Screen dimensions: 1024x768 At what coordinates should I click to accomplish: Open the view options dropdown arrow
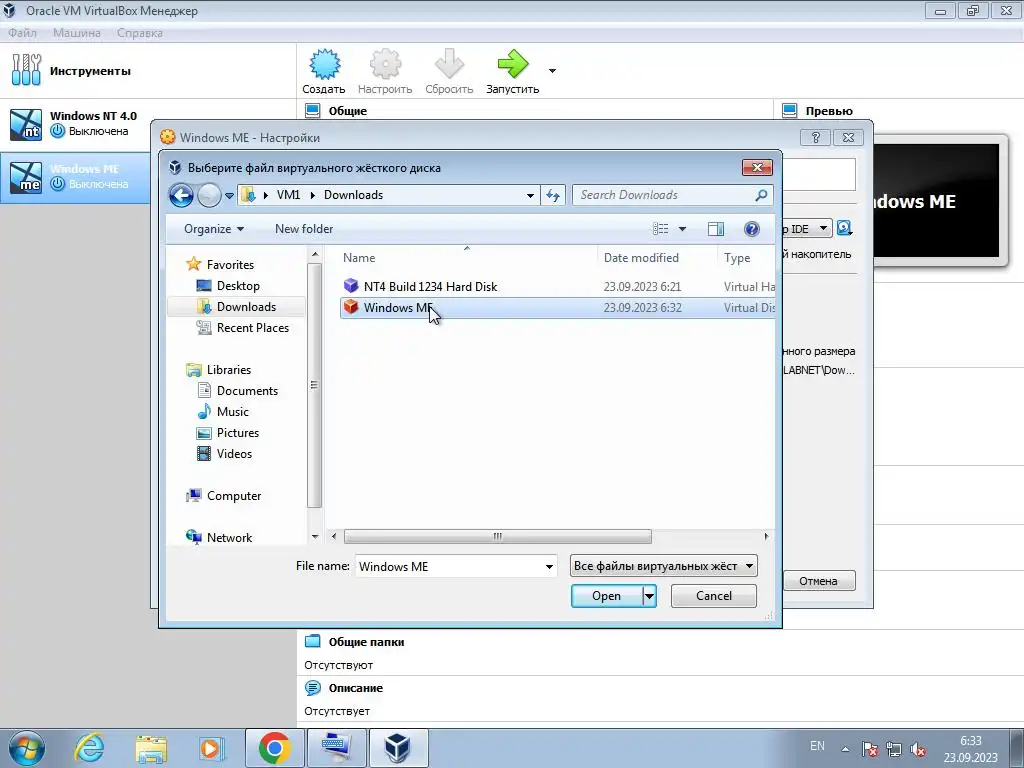[682, 229]
